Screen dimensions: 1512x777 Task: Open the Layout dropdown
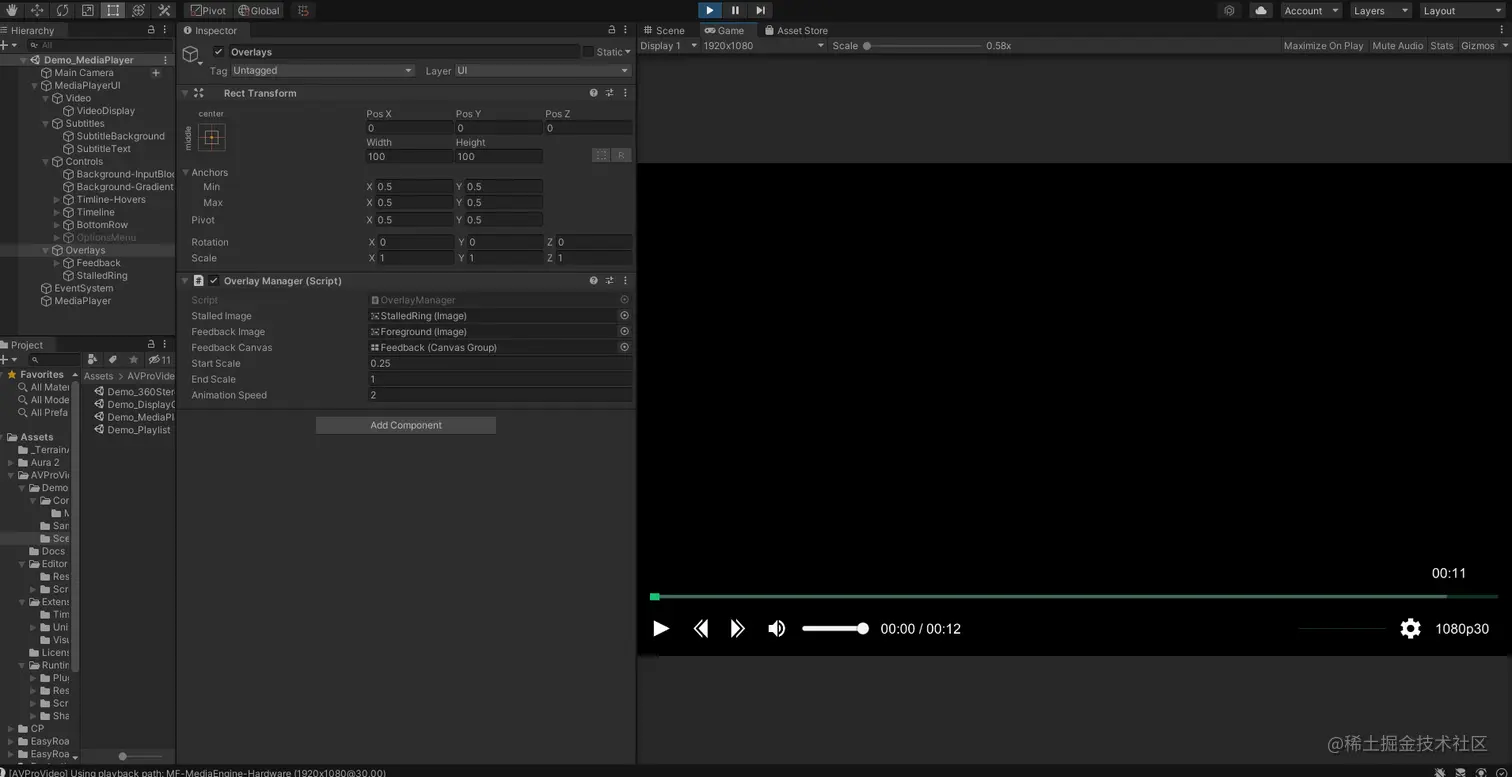tap(1462, 10)
